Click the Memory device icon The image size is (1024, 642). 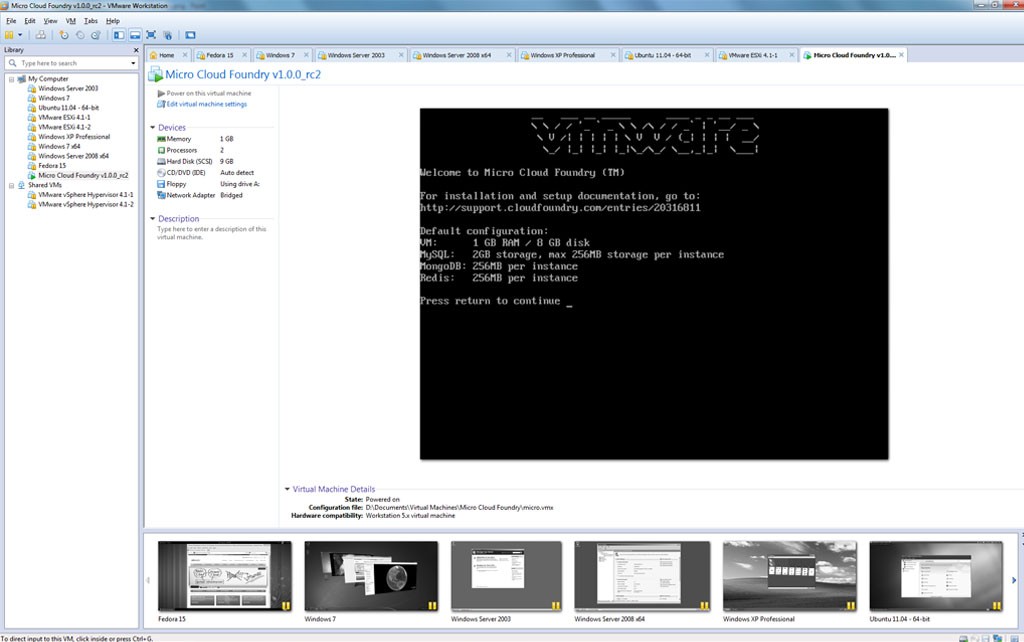161,139
